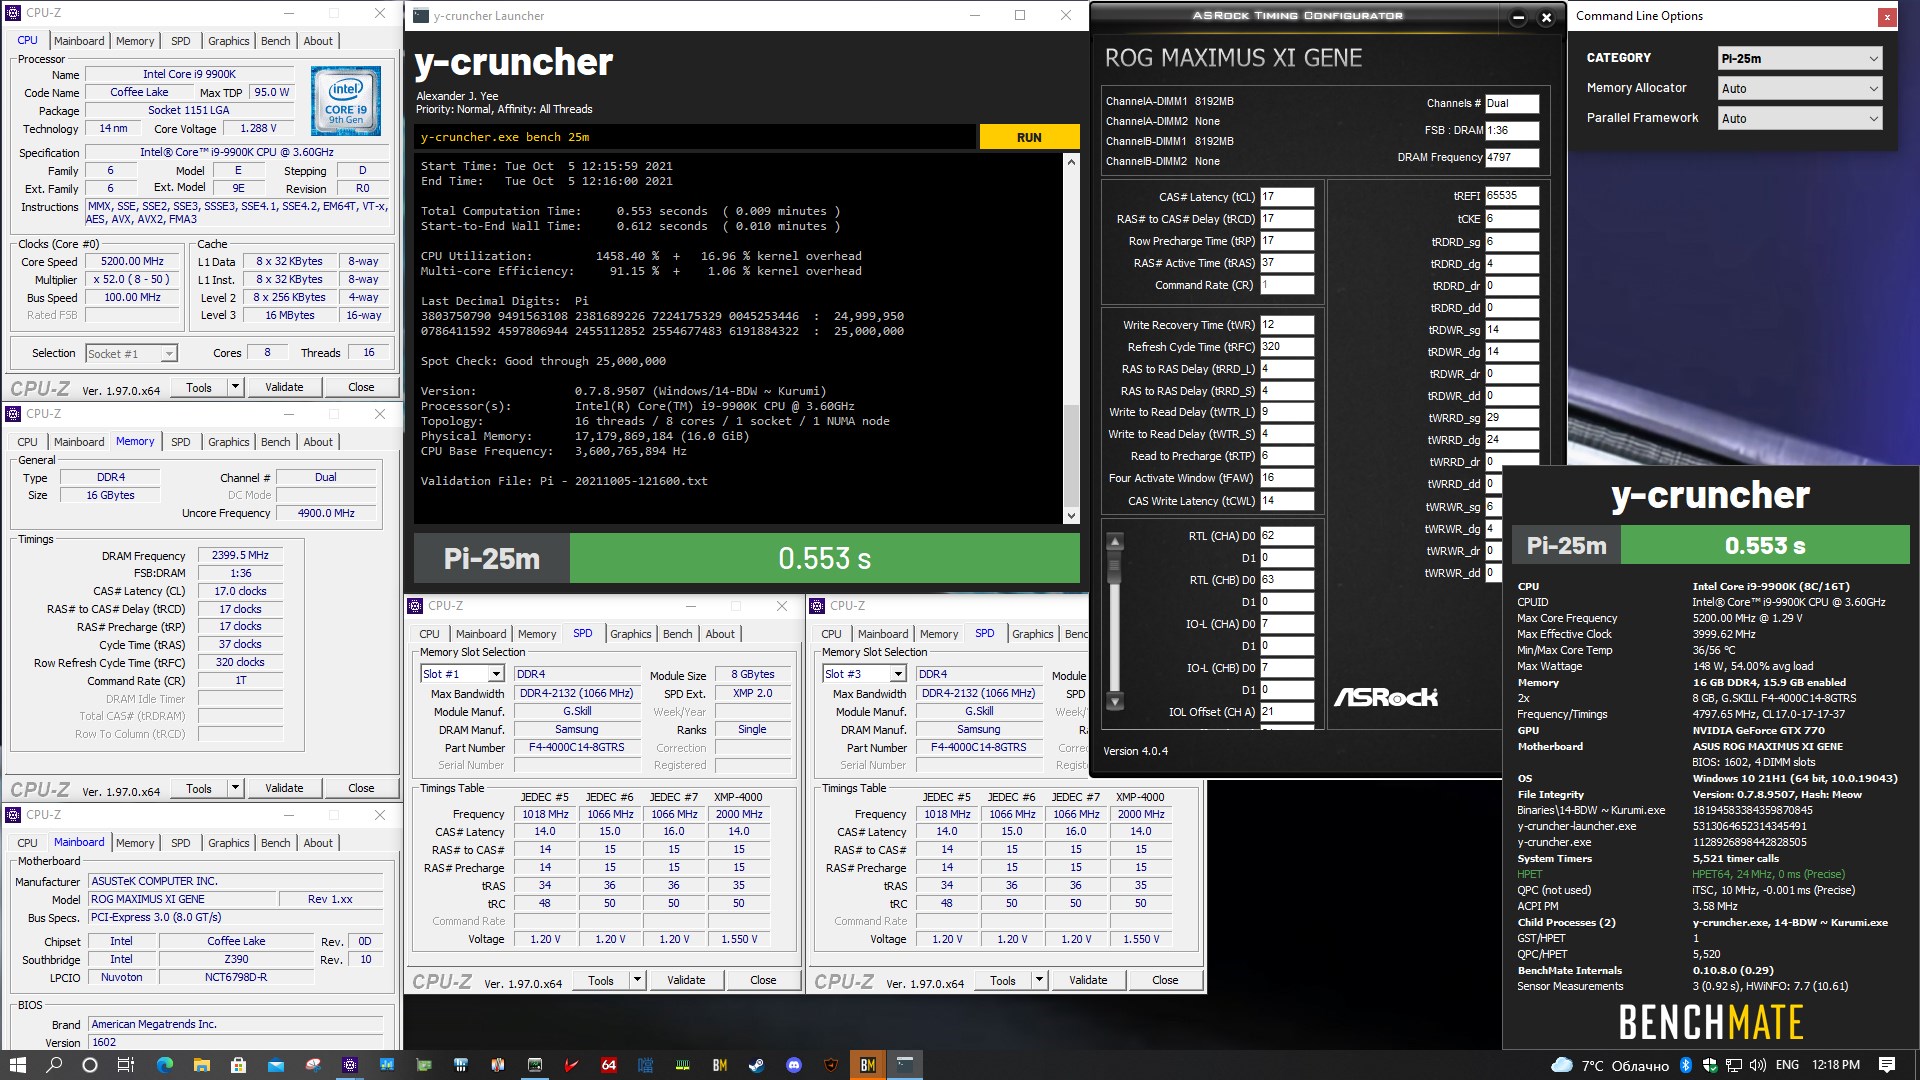Screen dimensions: 1920x1080
Task: Switch to orange BenchMate BM taskbar icon
Action: tap(868, 1065)
